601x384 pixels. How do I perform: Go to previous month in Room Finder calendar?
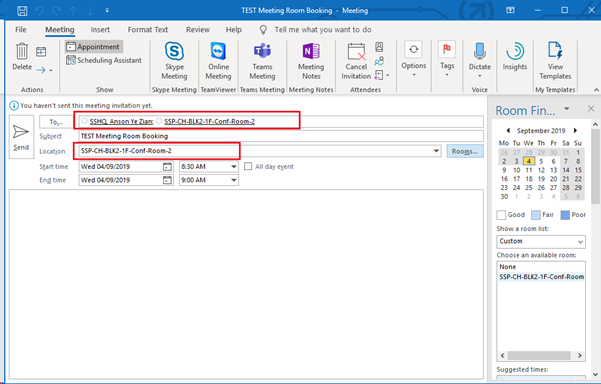tap(508, 131)
